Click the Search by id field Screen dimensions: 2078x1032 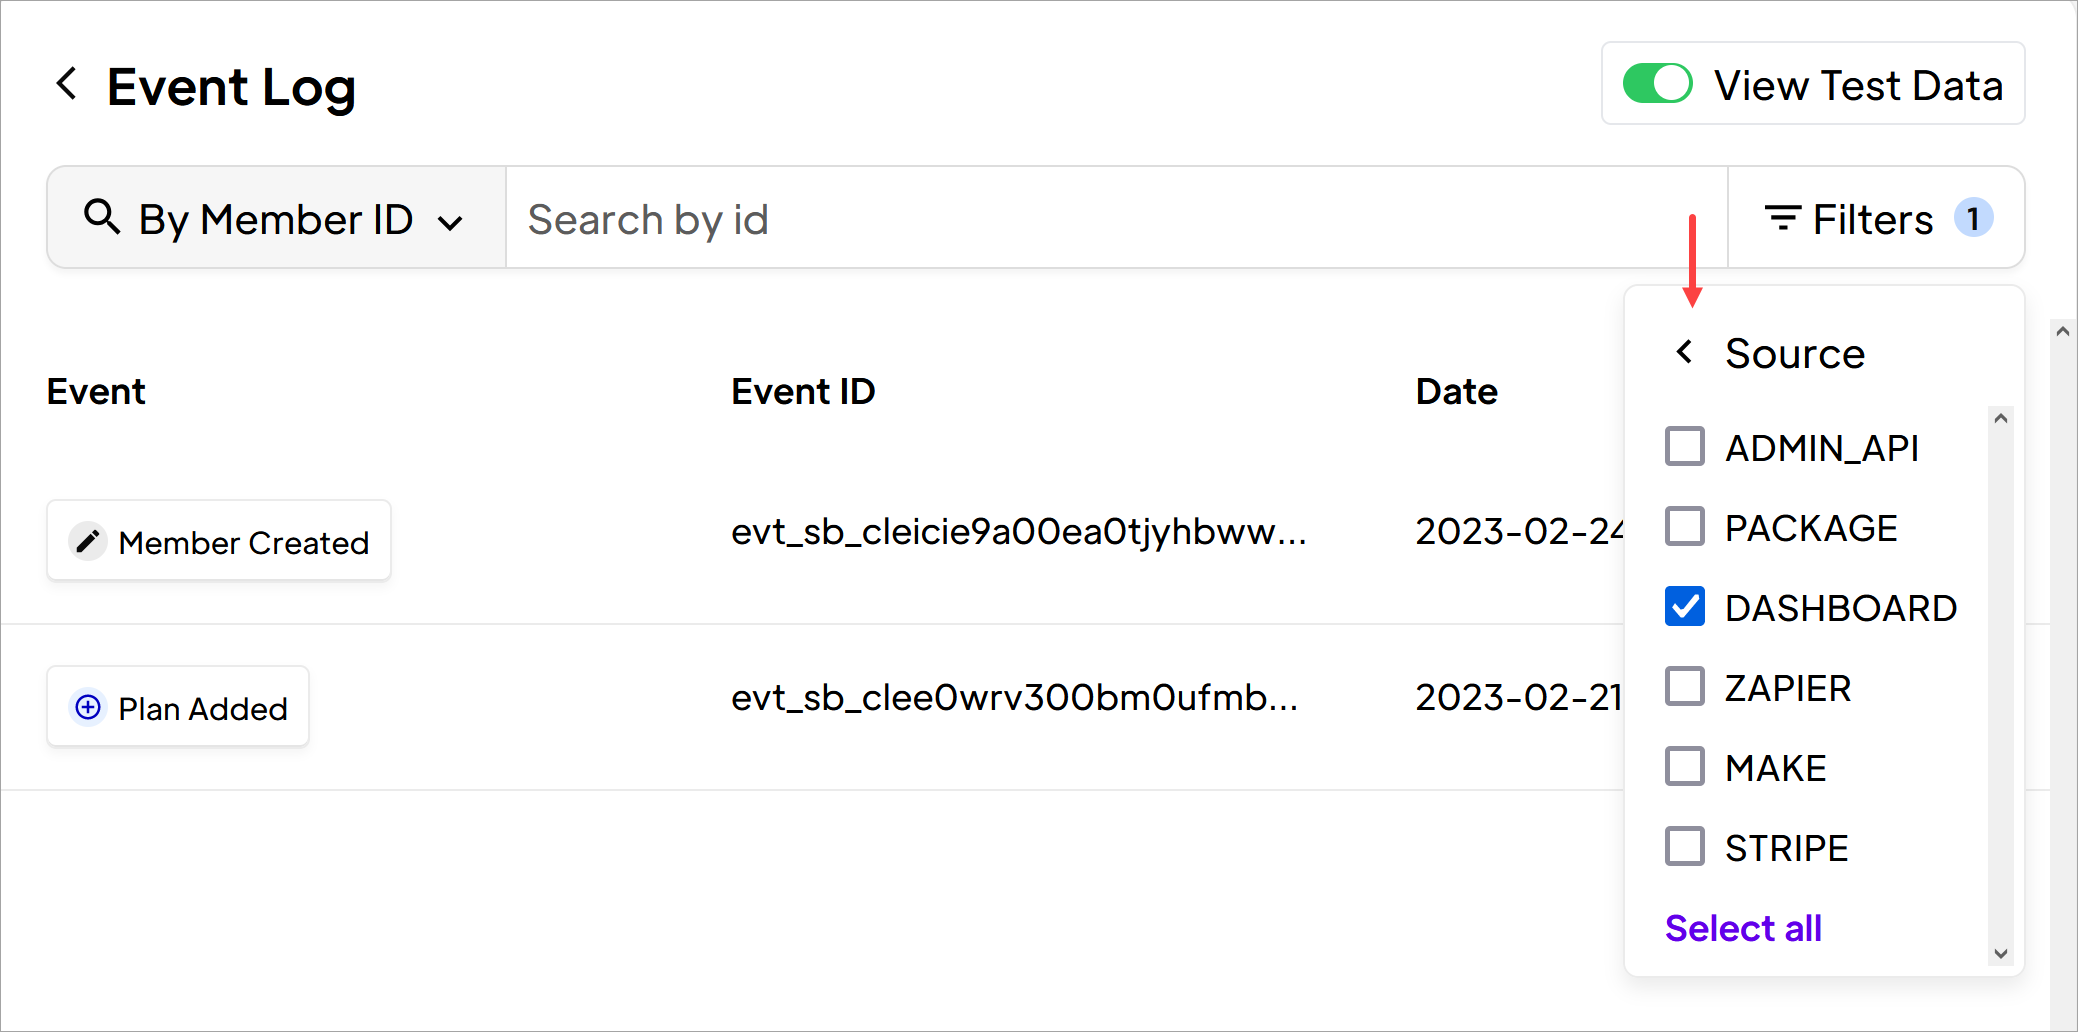click(1116, 218)
